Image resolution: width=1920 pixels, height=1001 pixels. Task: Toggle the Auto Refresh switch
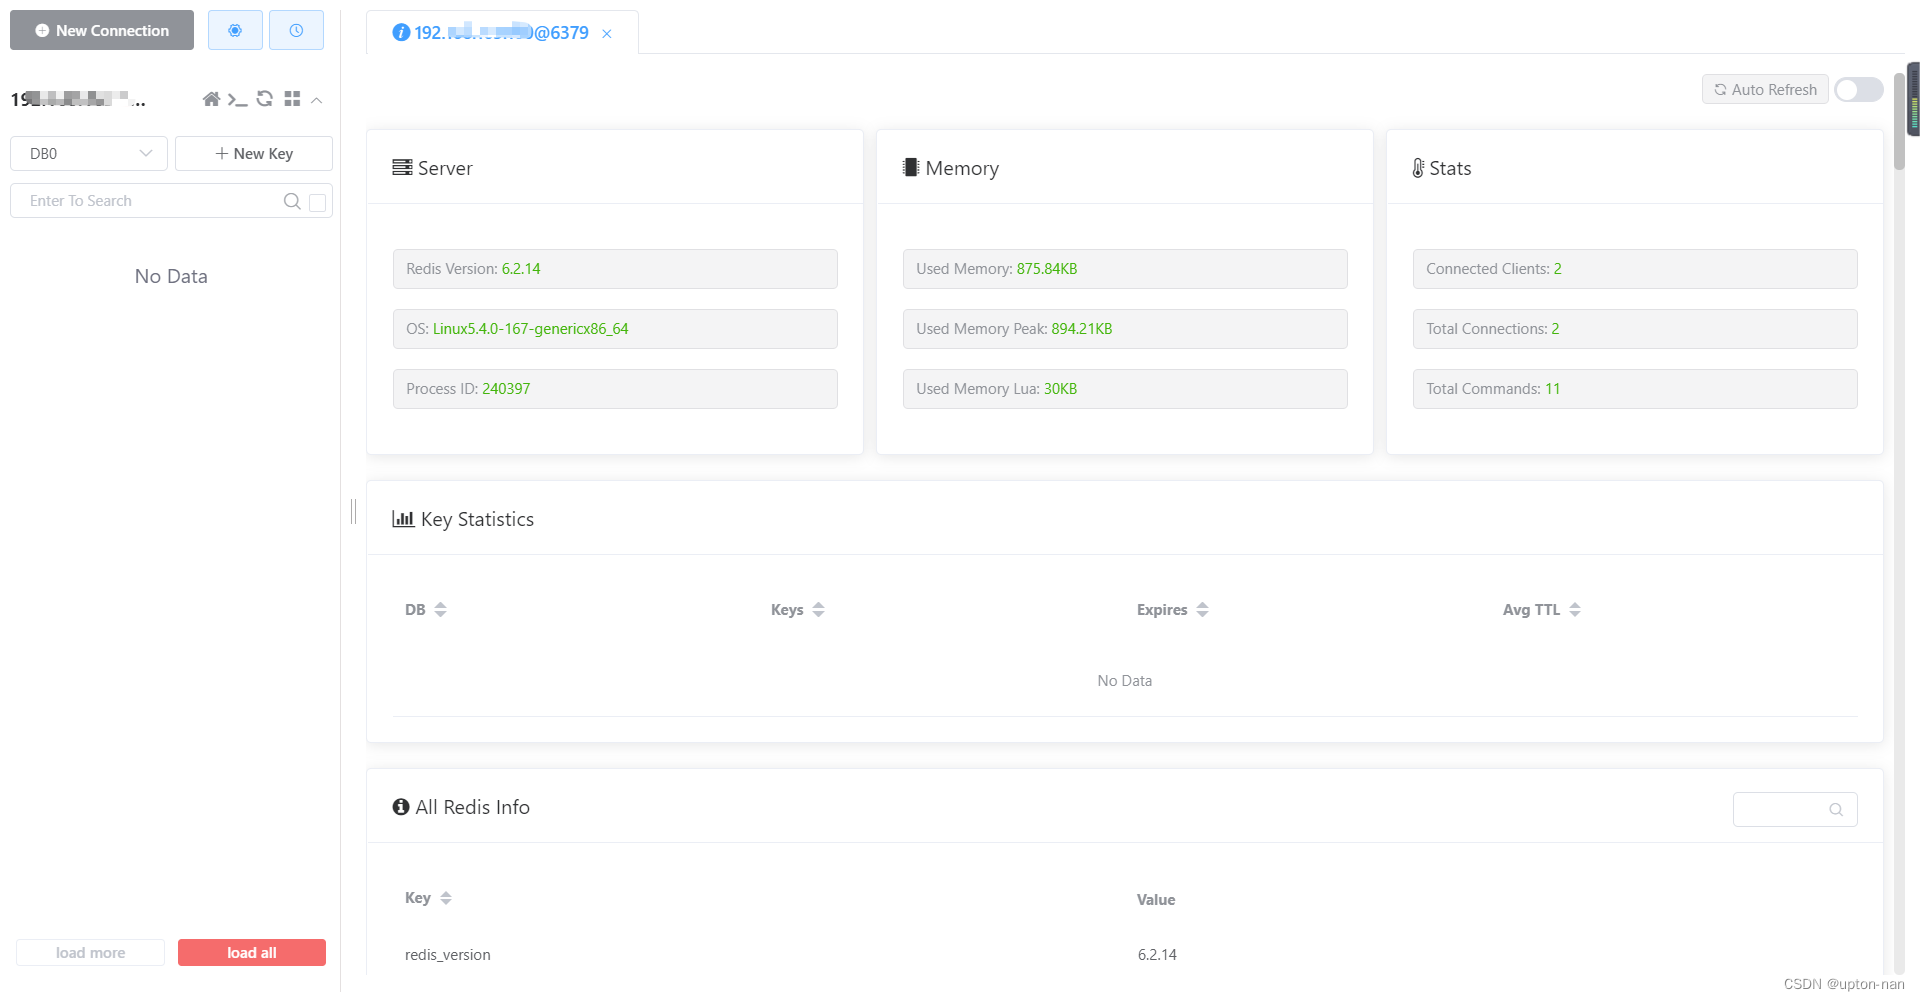(1859, 89)
